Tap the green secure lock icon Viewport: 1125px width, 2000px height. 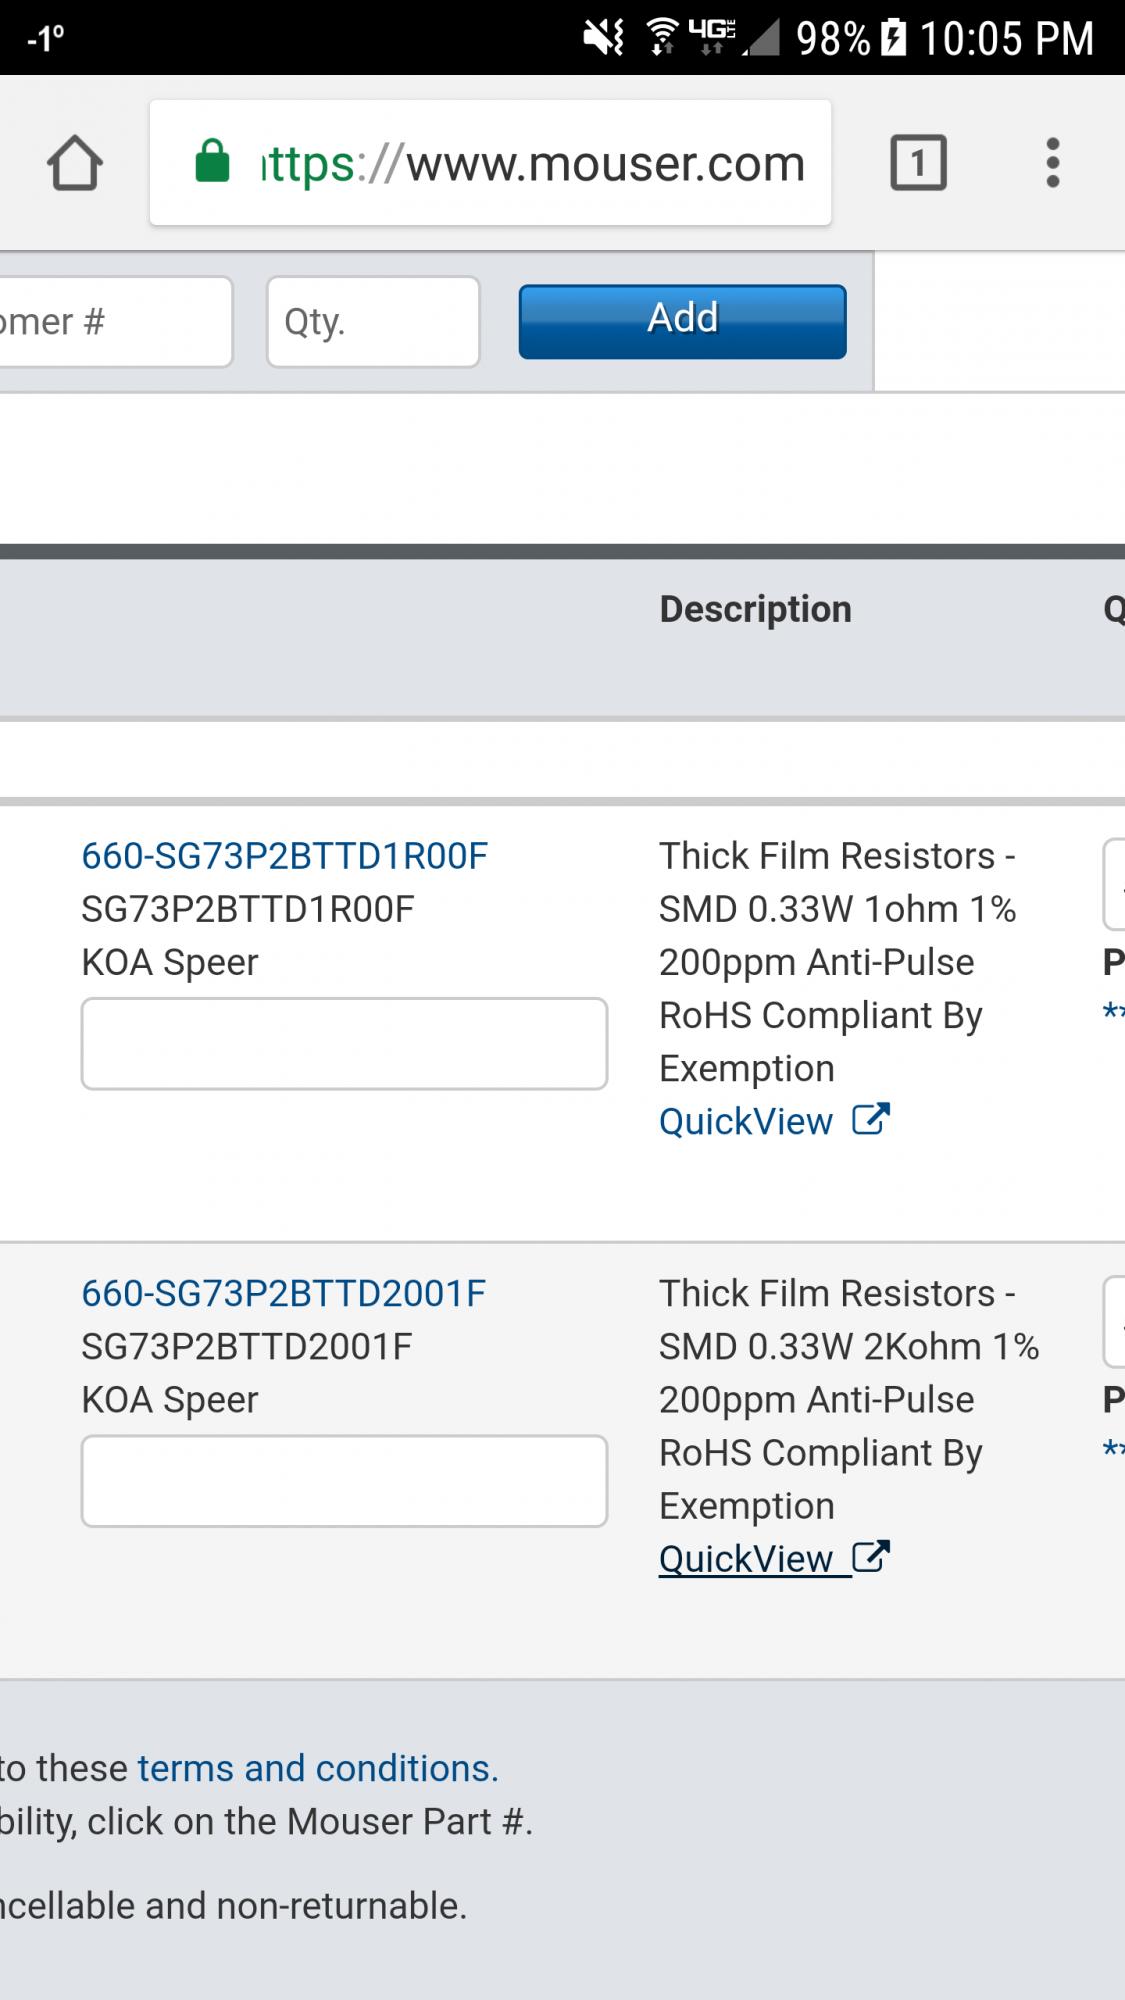[212, 161]
